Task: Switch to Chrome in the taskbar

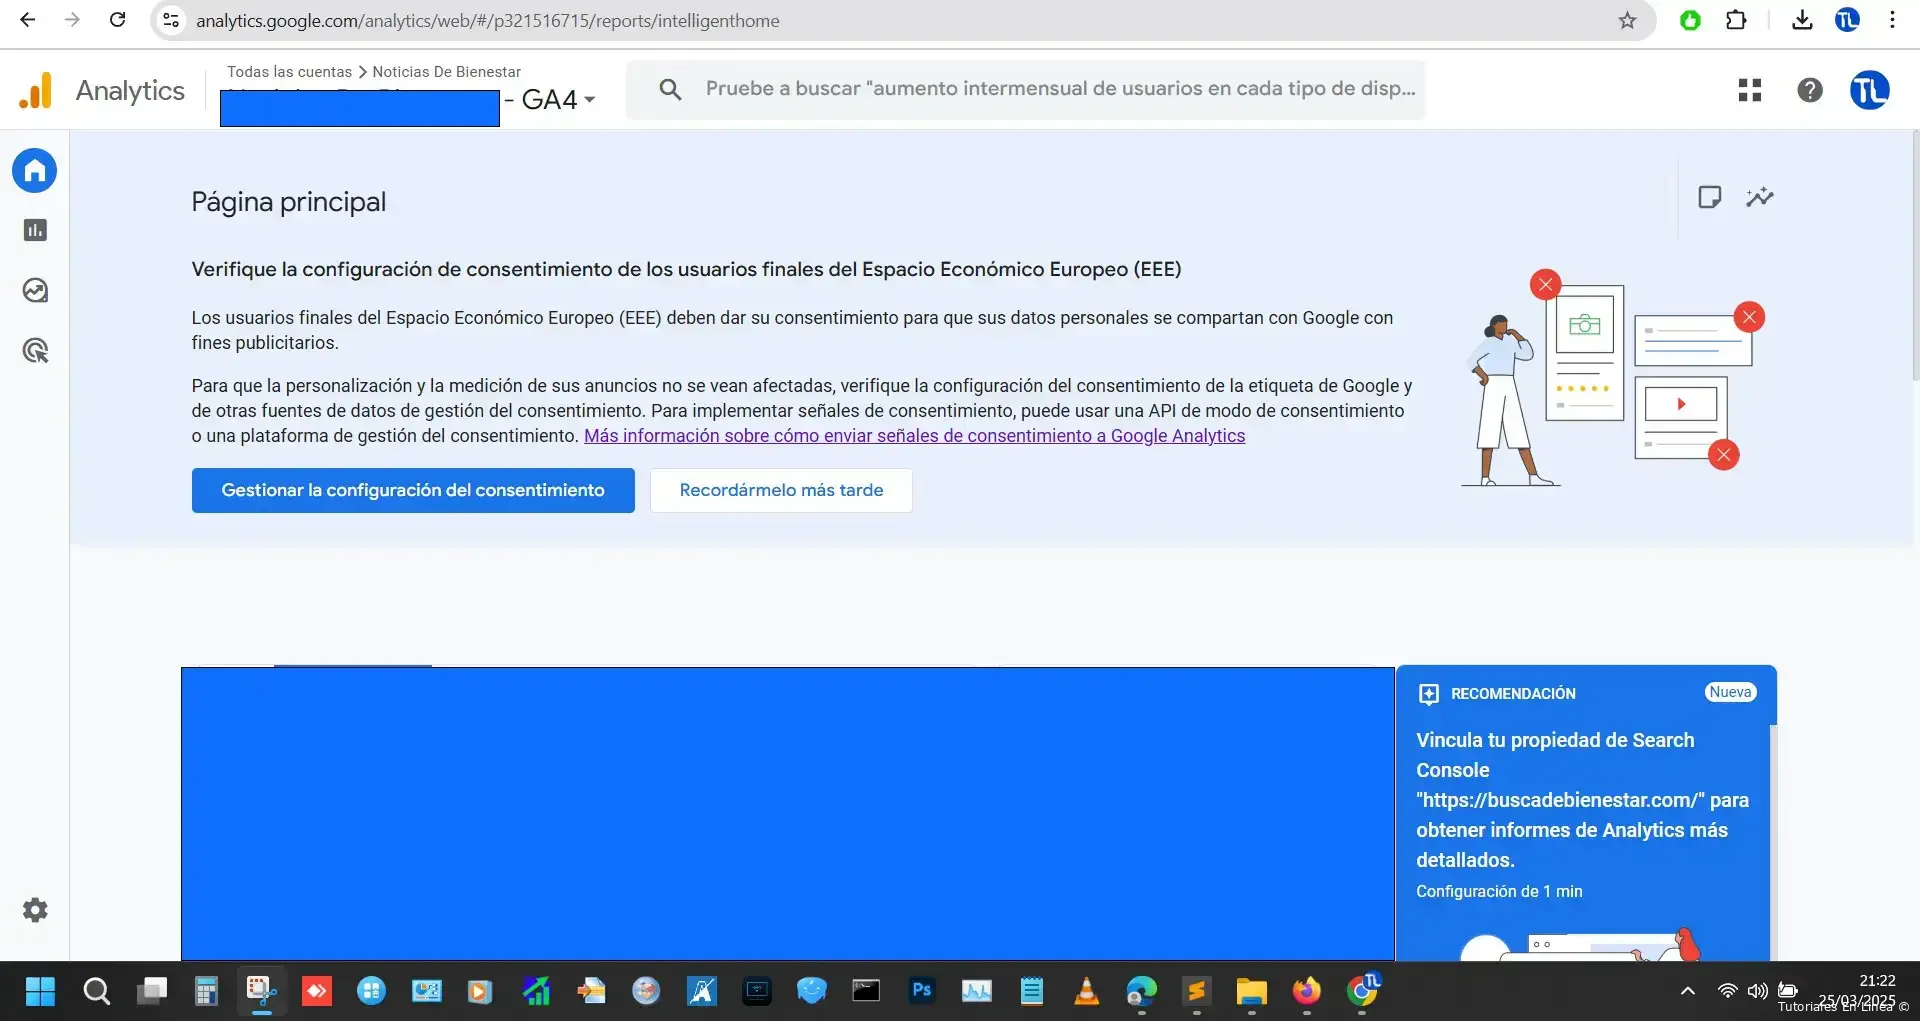Action: [1362, 991]
